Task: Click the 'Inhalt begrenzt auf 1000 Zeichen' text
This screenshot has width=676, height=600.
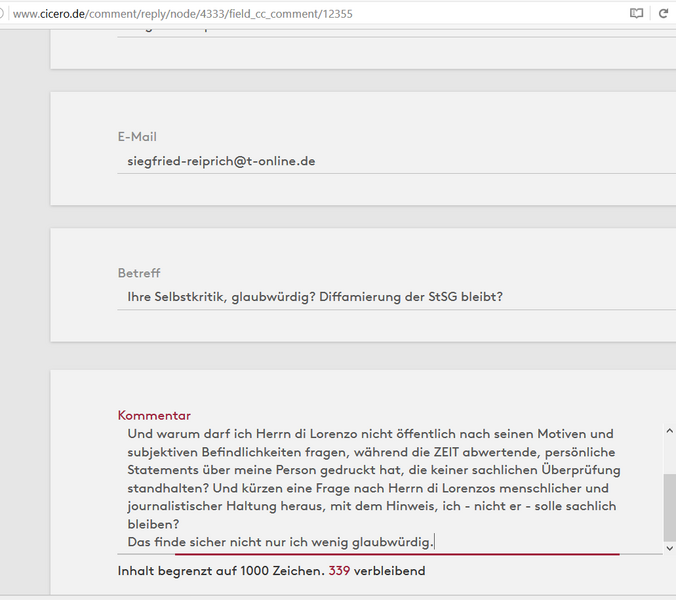Action: tap(220, 571)
